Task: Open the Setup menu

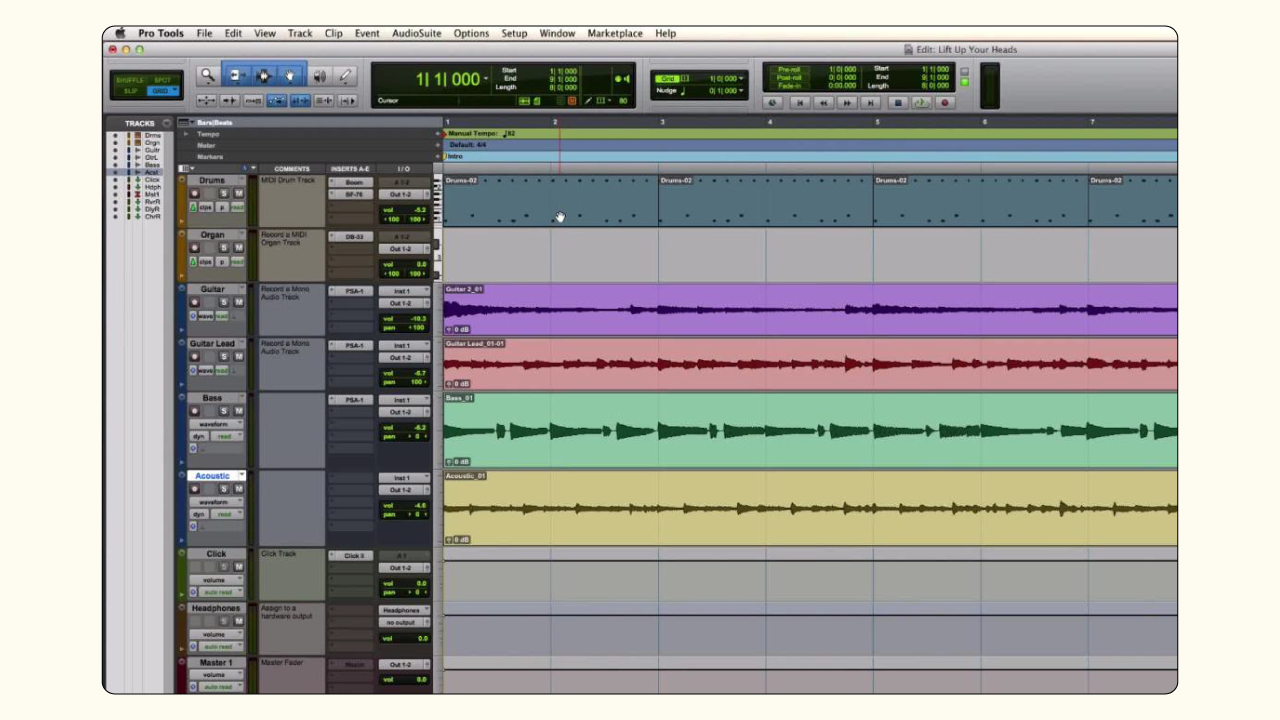Action: [x=514, y=33]
